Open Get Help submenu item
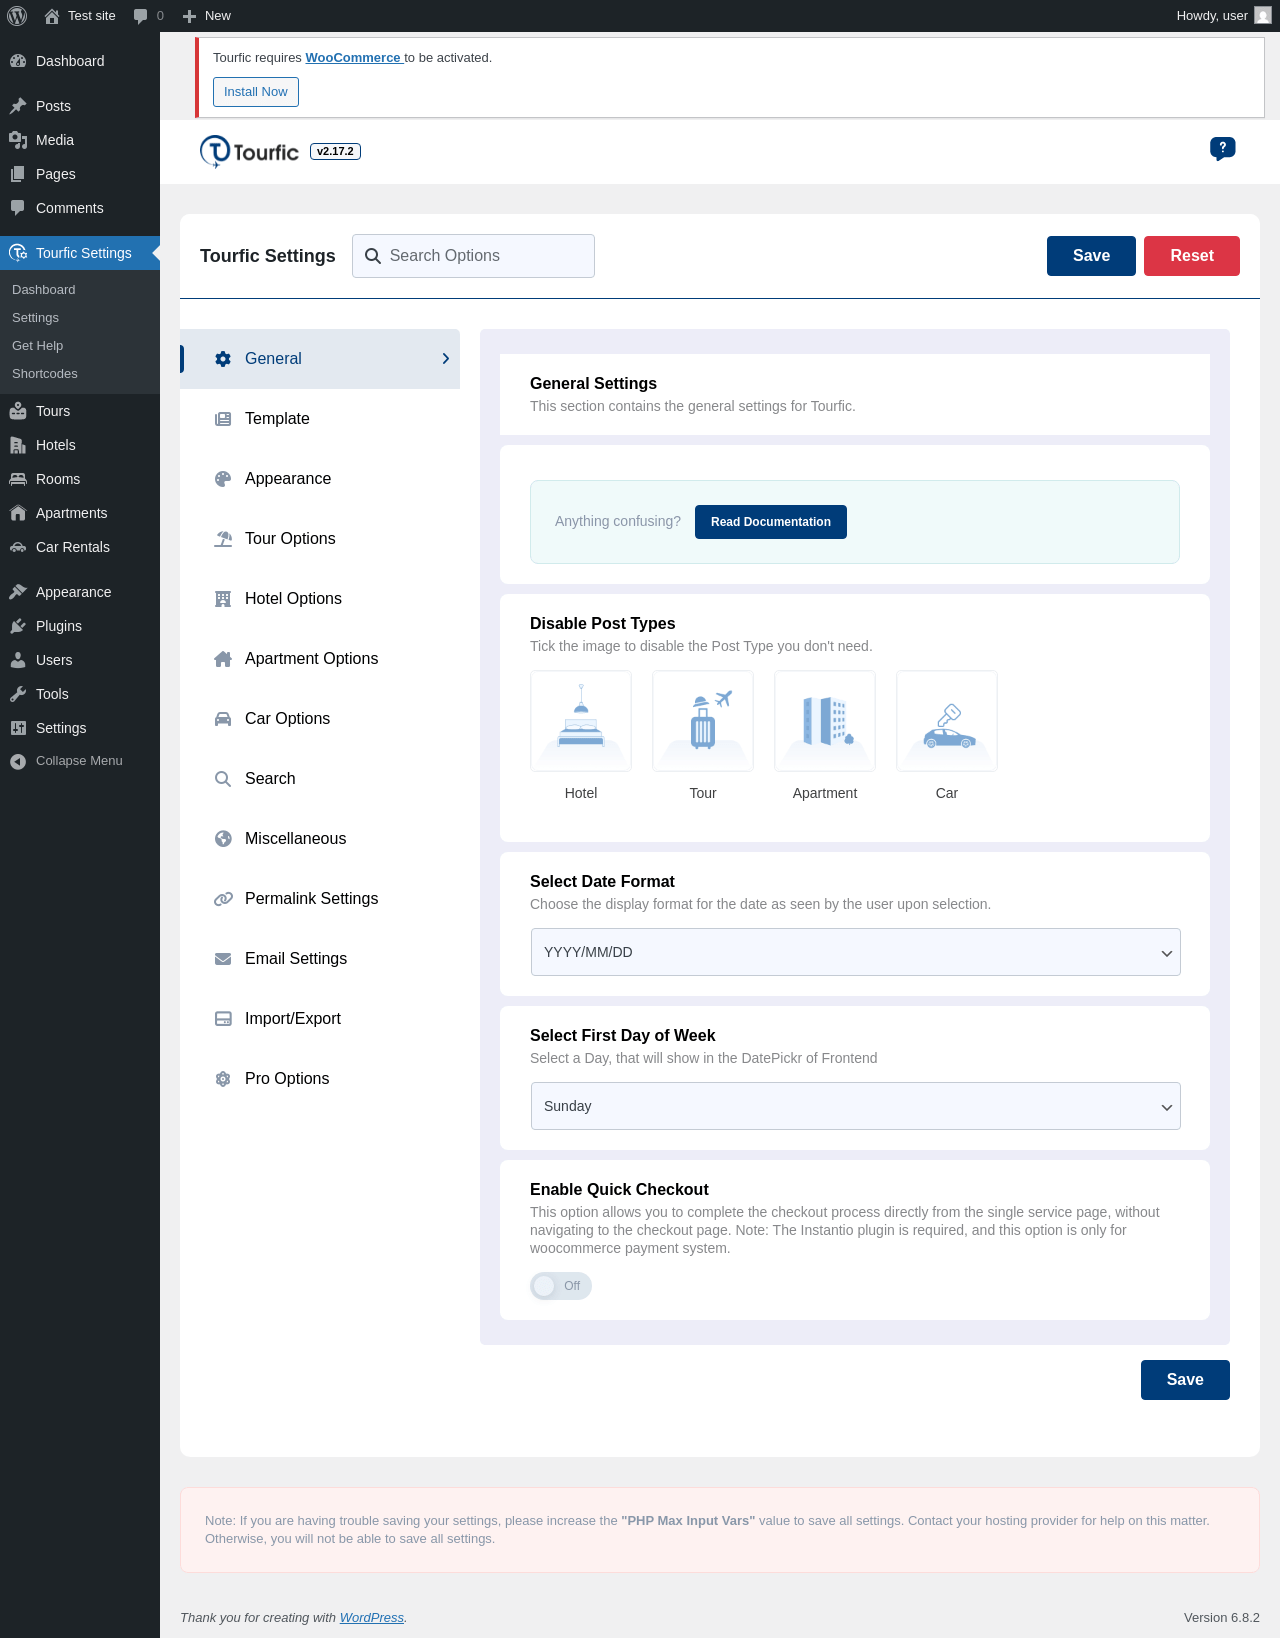This screenshot has width=1280, height=1638. coord(38,346)
